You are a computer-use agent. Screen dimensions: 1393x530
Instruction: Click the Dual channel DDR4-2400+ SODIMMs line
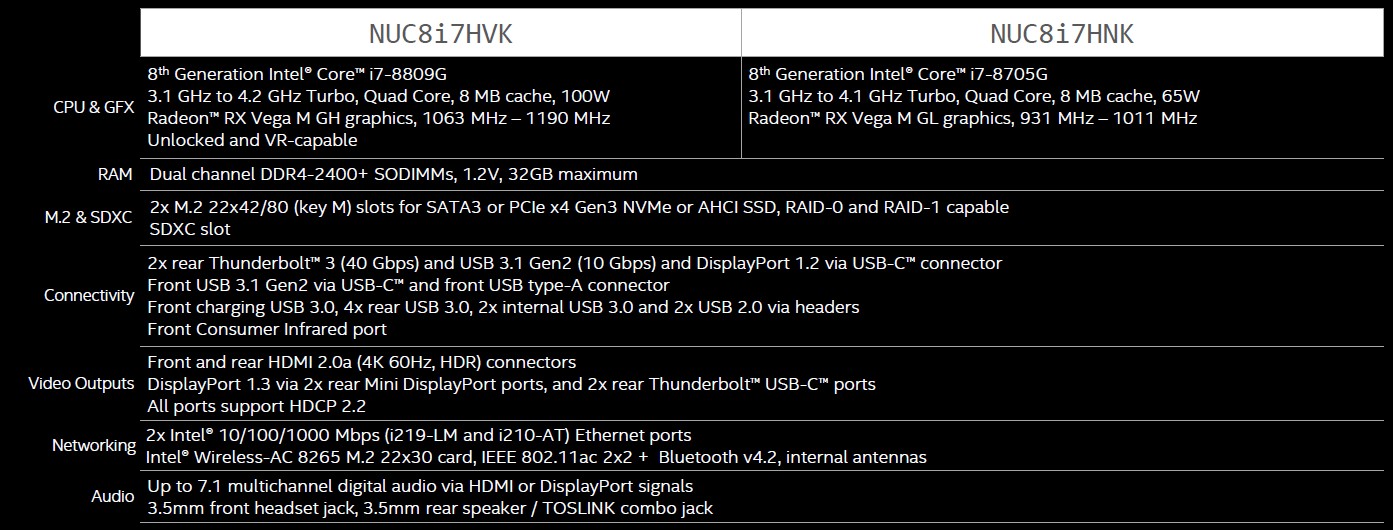tap(392, 174)
